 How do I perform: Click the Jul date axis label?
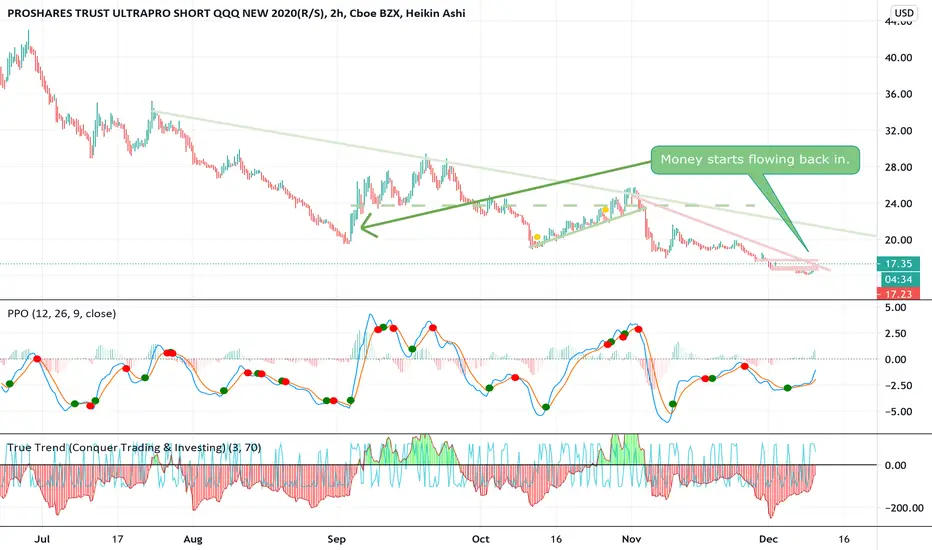coord(42,539)
